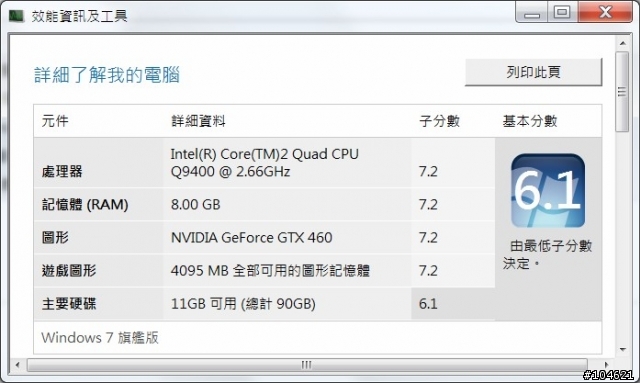Select the 遊戲圖形 gaming graphics row
The width and height of the screenshot is (640, 383).
click(264, 270)
